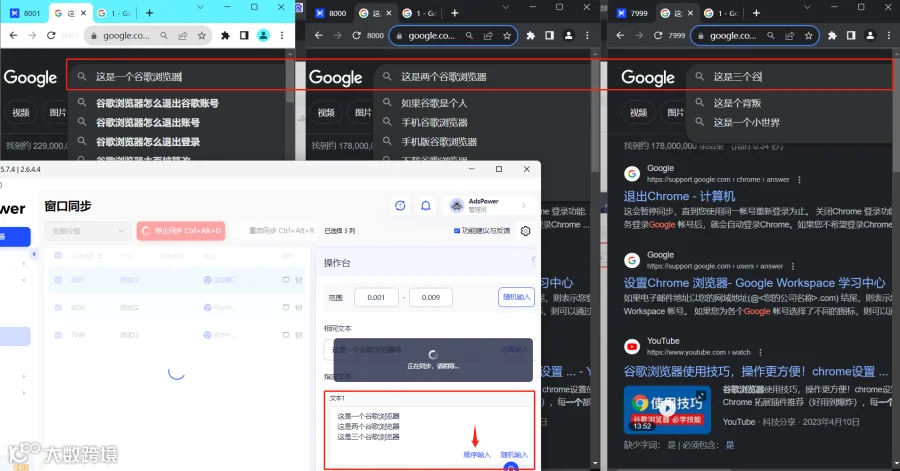900x471 pixels.
Task: Open AdsPower window sync settings gear
Action: coord(525,231)
